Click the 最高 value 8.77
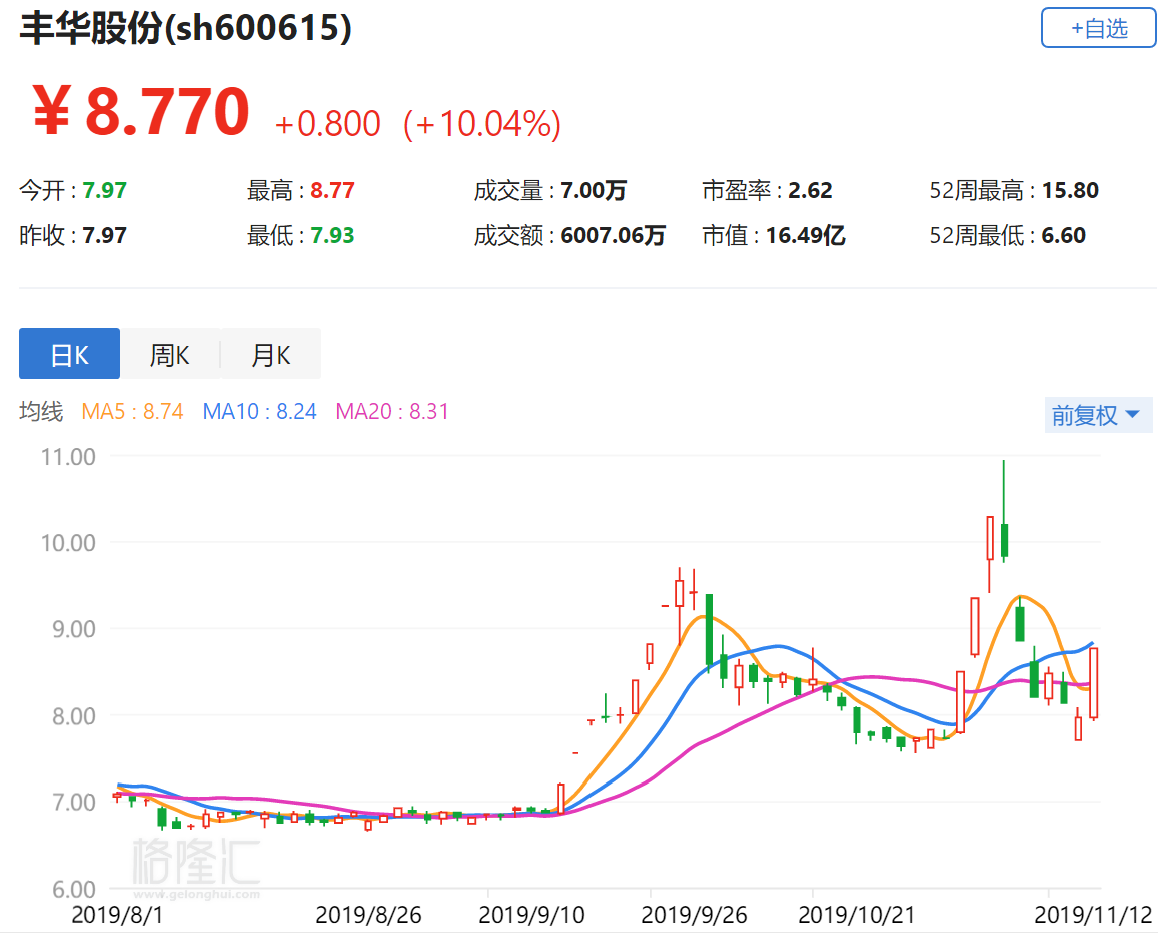Screen dimensions: 1158x933 [x=332, y=191]
